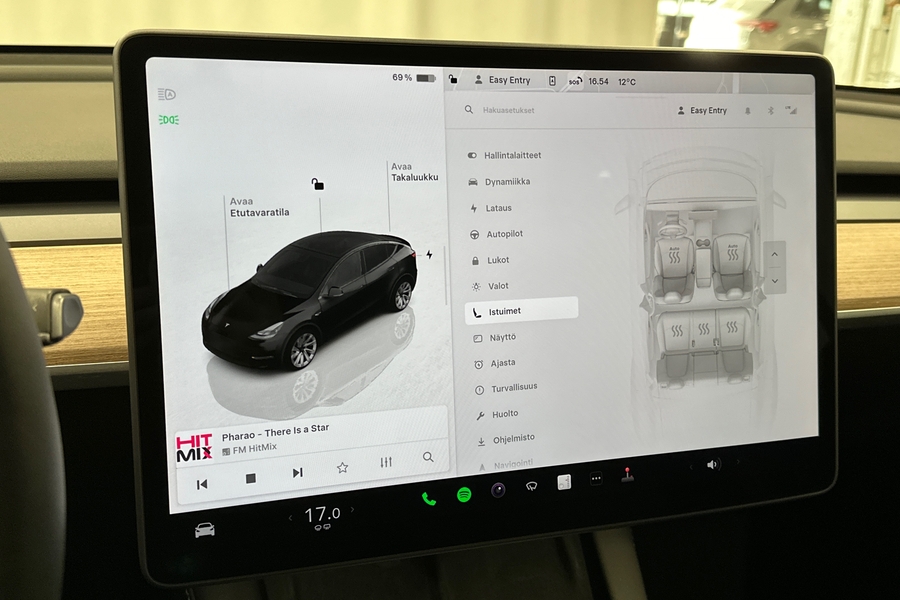900x600 pixels.
Task: Switch to the Lataus settings section
Action: pos(497,207)
